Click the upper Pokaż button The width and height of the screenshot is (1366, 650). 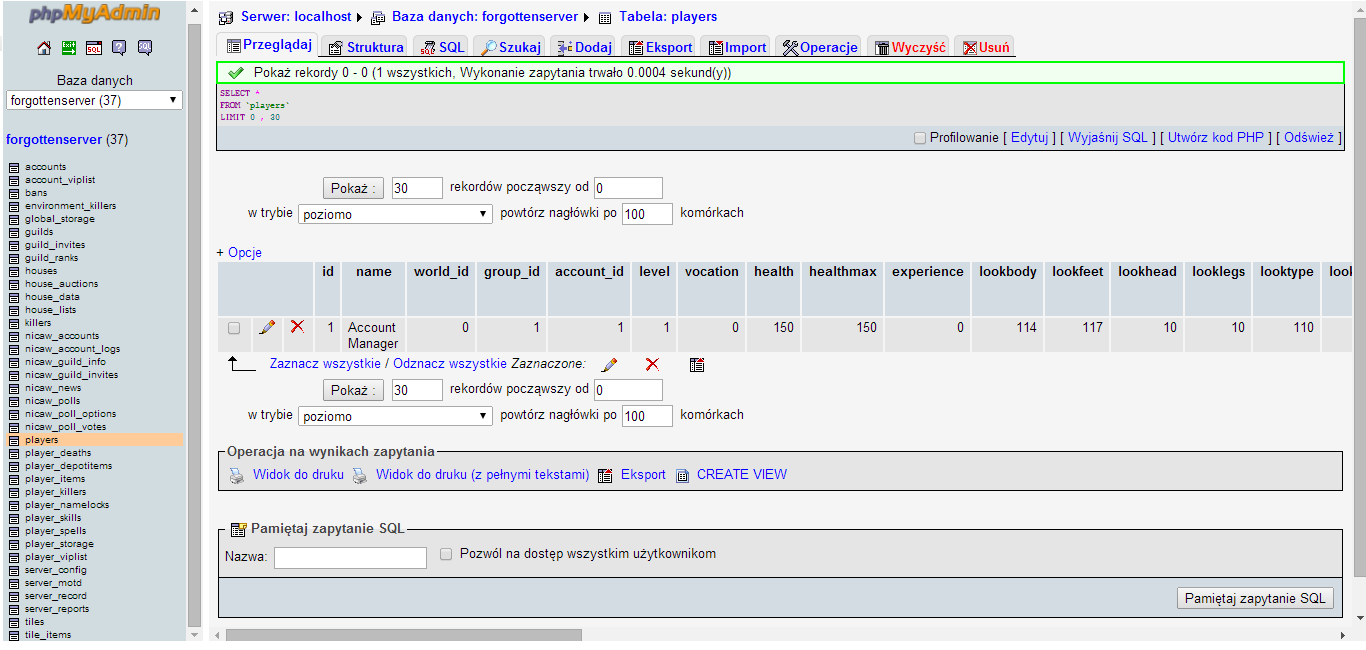coord(353,188)
